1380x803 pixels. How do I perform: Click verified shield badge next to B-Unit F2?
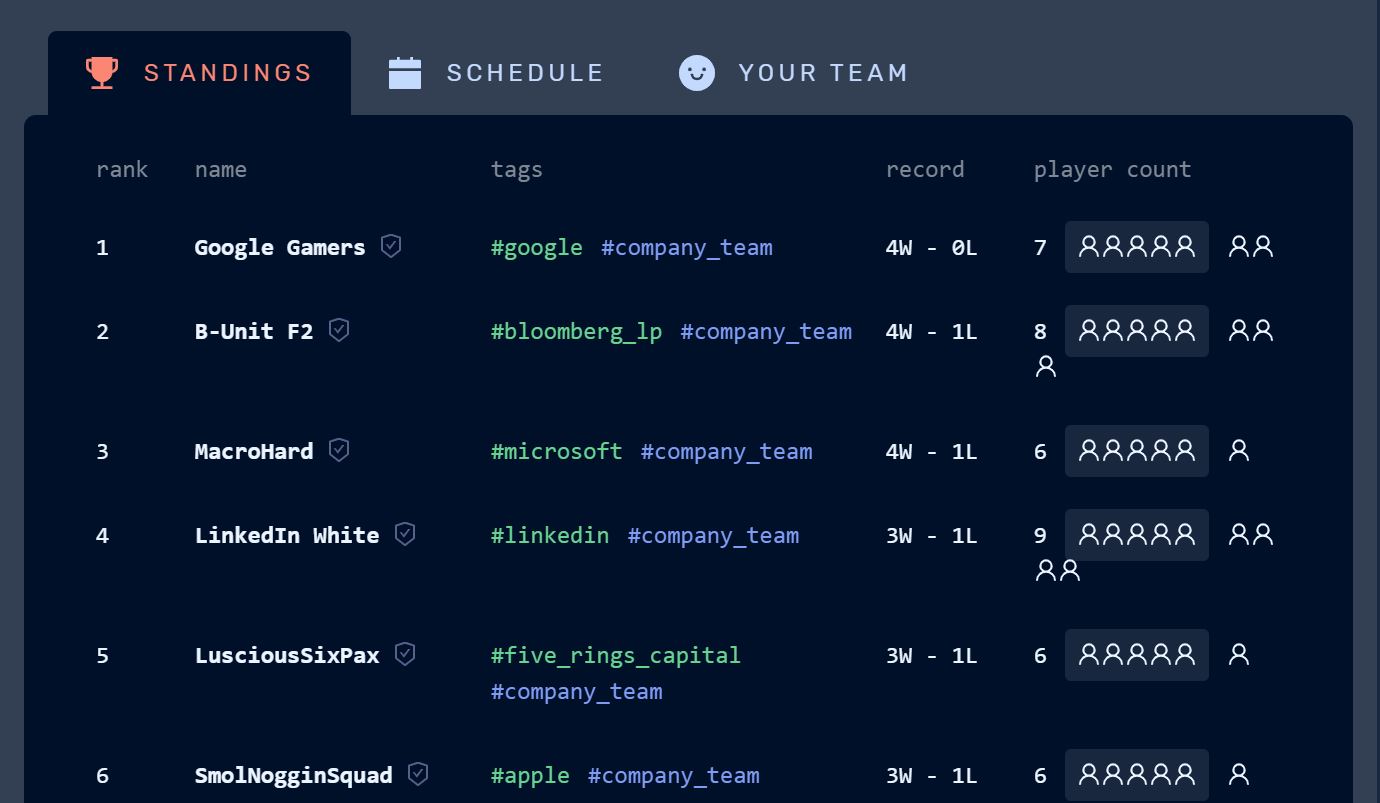[339, 330]
